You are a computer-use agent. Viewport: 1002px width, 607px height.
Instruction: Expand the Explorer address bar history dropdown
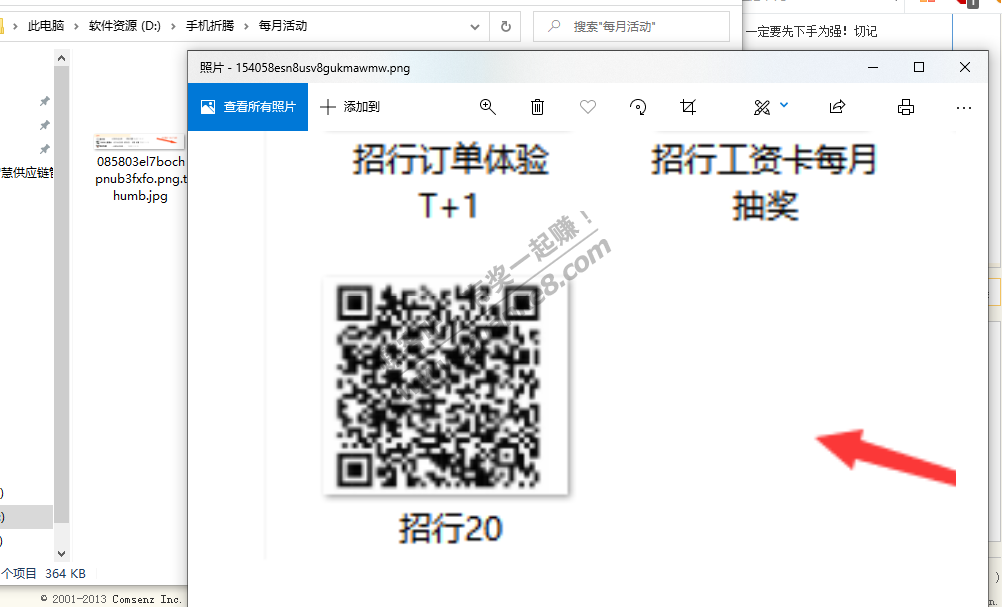pyautogui.click(x=475, y=26)
